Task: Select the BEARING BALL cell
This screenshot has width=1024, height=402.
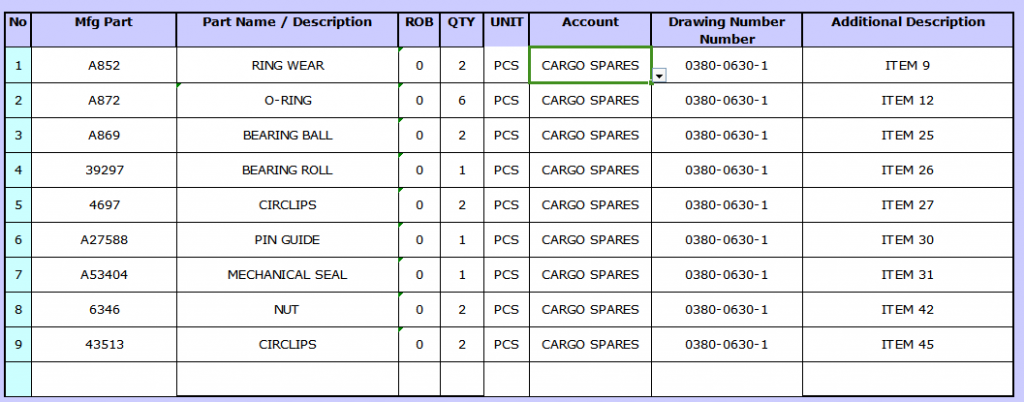Action: [x=287, y=135]
